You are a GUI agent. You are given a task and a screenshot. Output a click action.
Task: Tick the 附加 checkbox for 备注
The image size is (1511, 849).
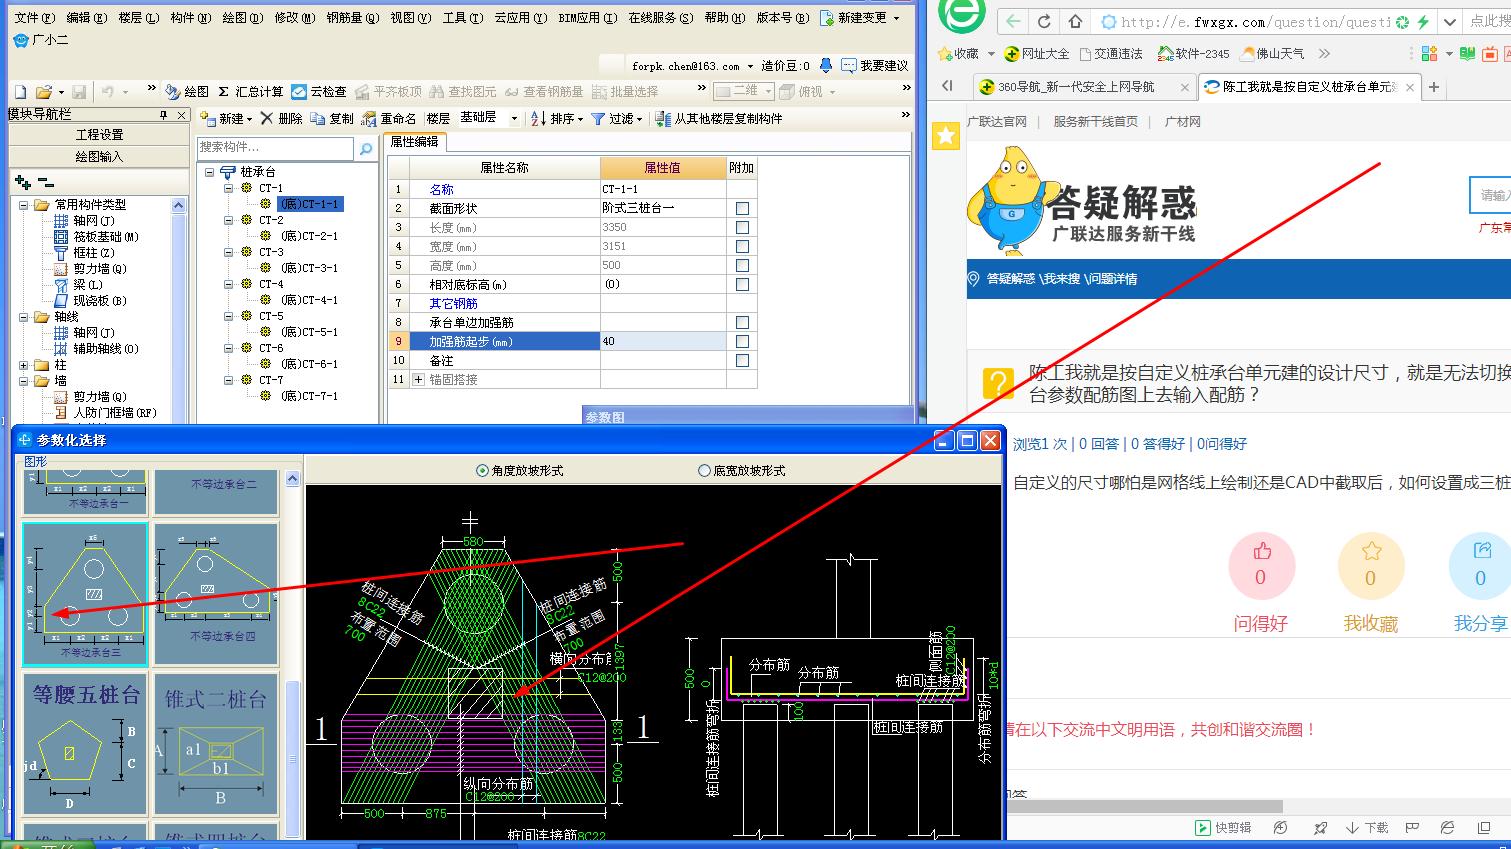742,360
